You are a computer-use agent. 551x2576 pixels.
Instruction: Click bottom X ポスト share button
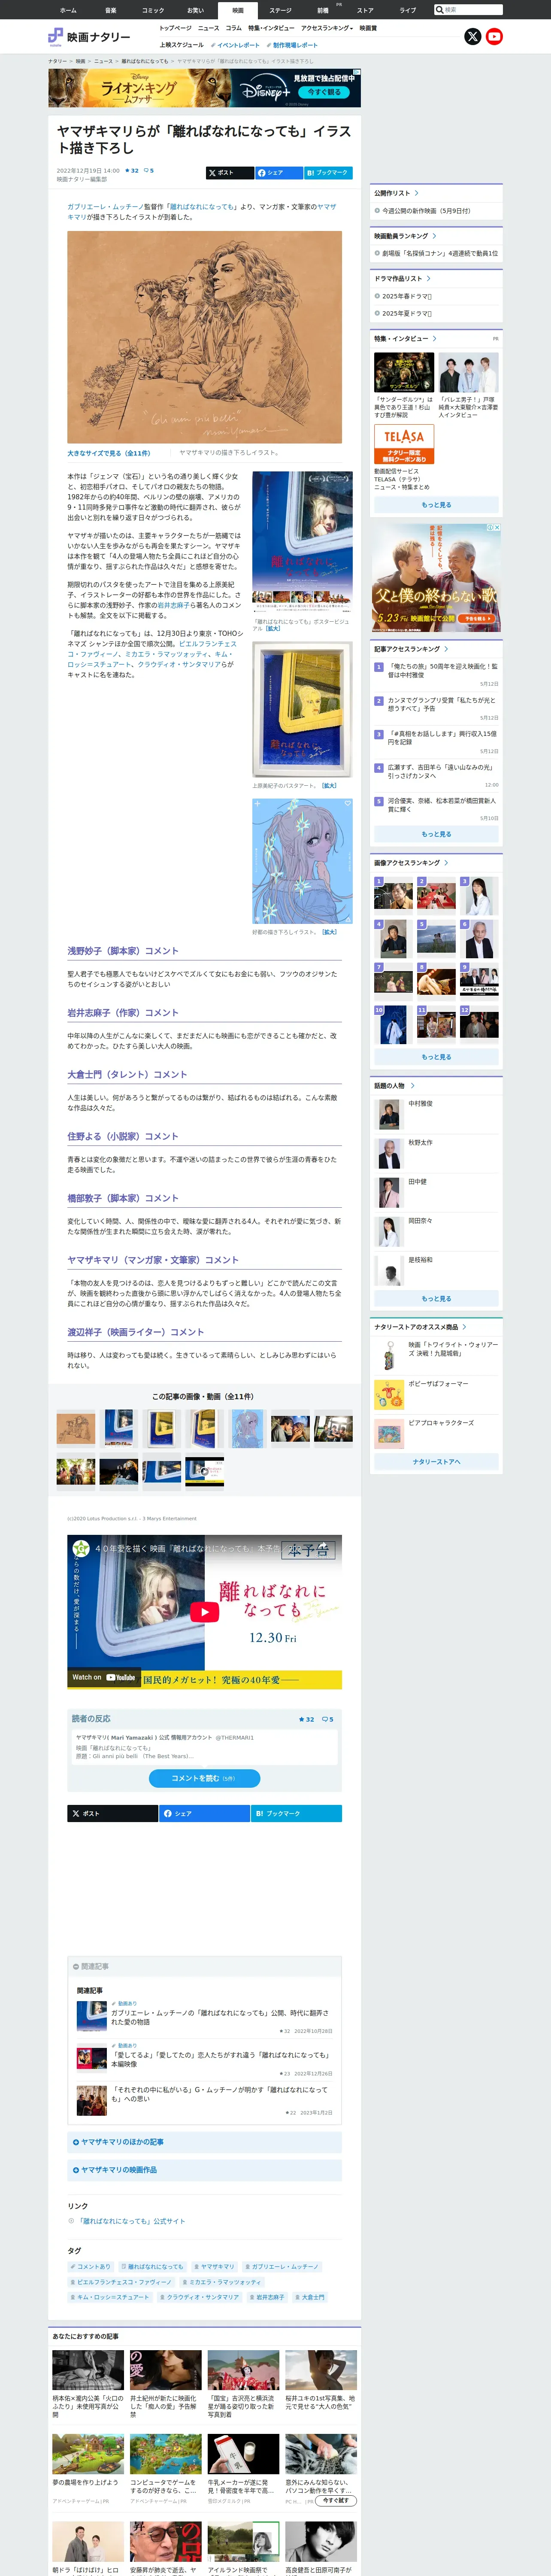tap(113, 1813)
